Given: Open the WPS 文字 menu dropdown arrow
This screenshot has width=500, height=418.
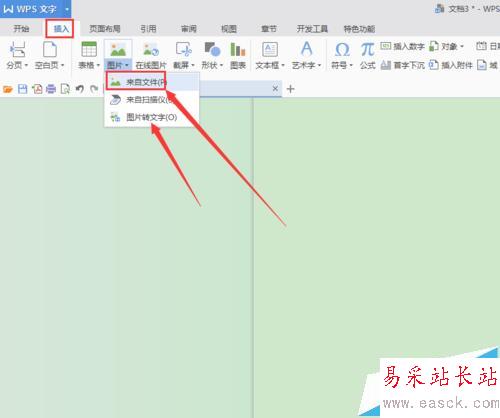Looking at the screenshot, I should pos(67,9).
